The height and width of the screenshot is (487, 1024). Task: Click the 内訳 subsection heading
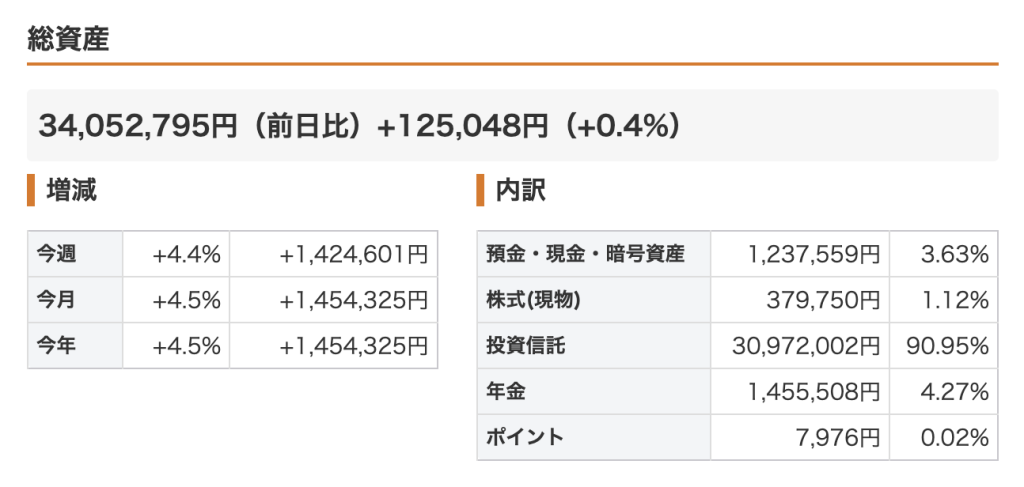coord(521,190)
